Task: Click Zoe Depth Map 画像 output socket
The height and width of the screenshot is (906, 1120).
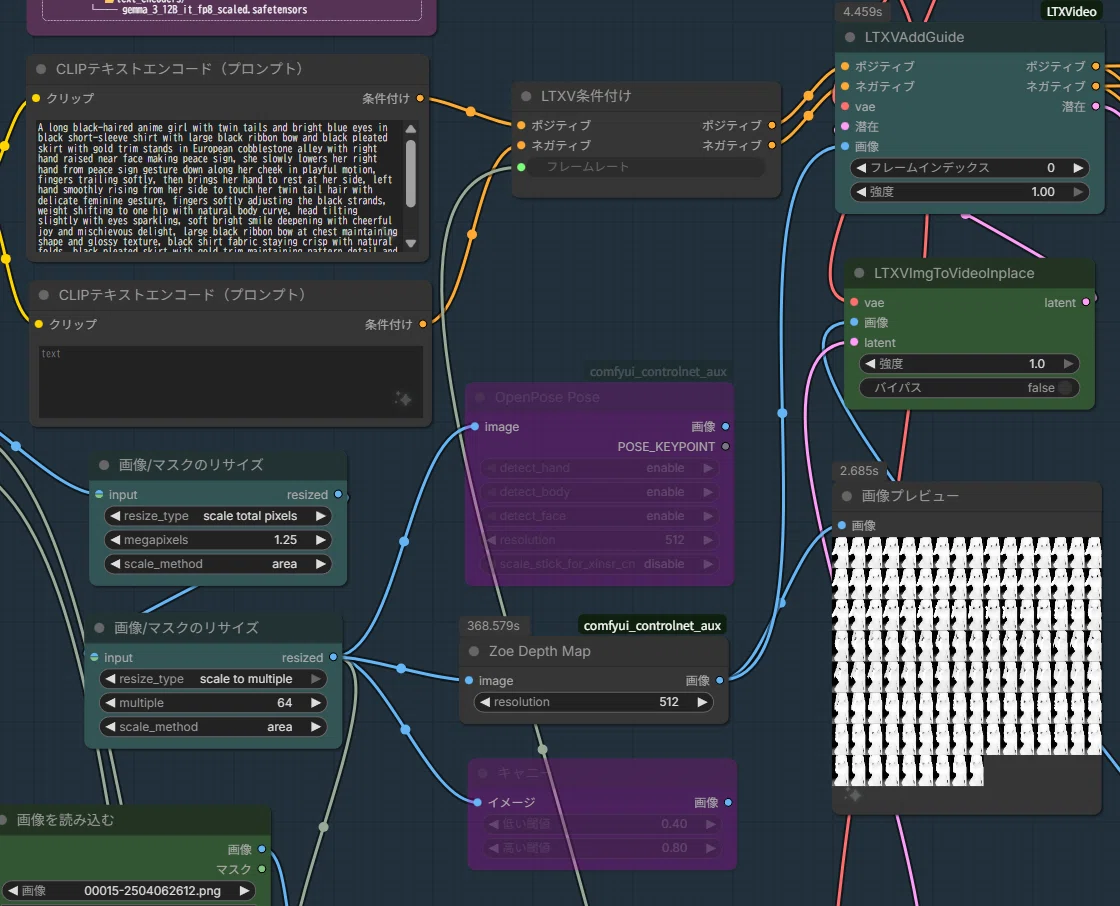Action: click(x=719, y=680)
